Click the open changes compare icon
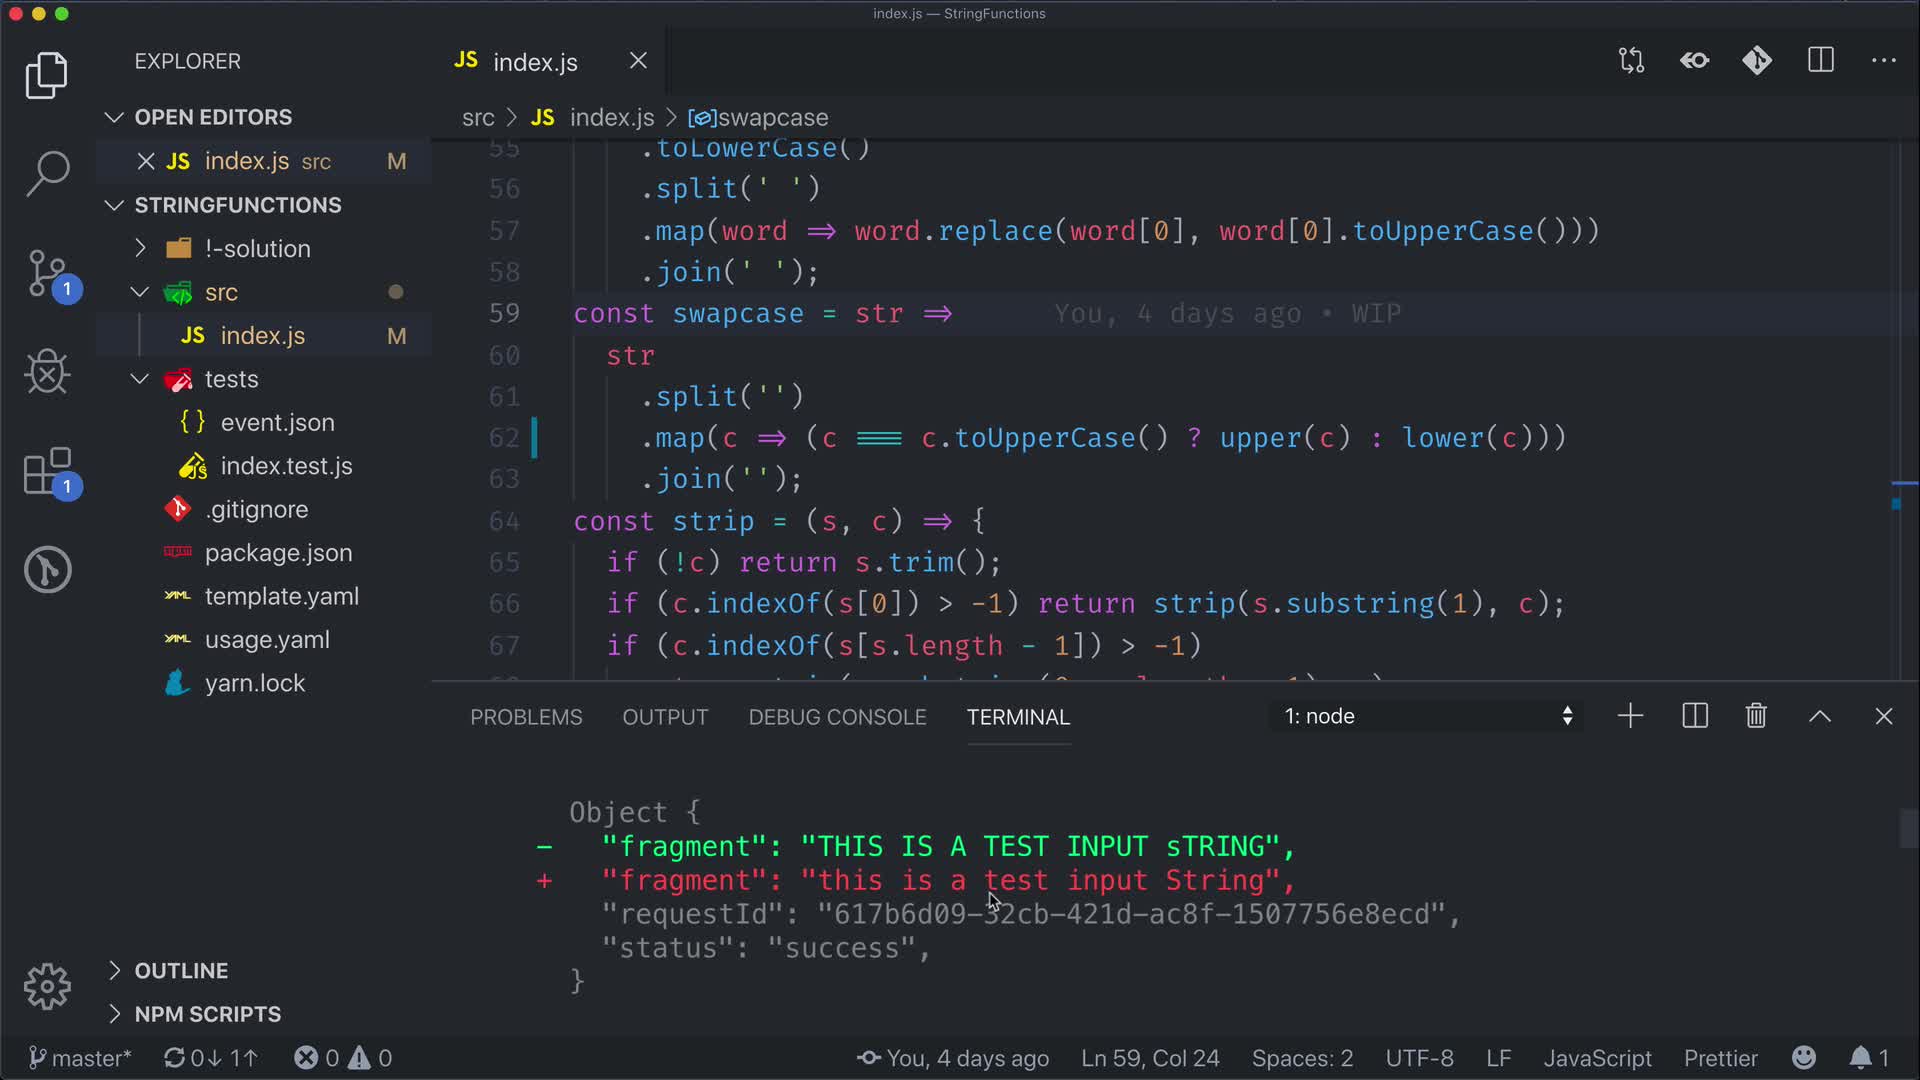 (x=1631, y=61)
